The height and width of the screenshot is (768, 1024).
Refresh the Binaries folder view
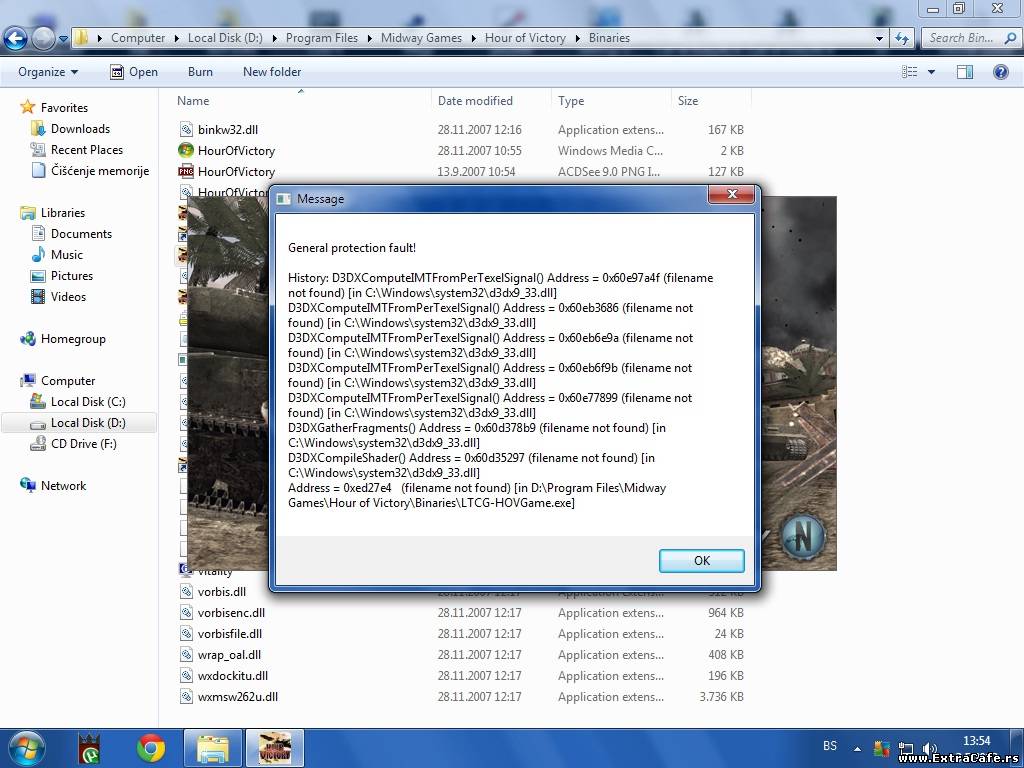tap(902, 39)
